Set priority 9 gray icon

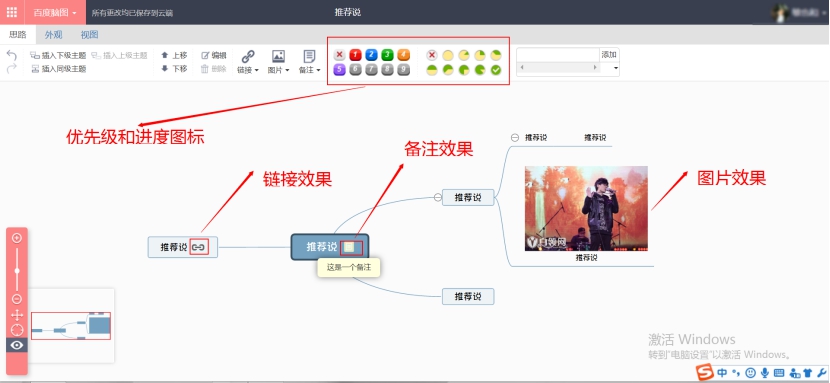[403, 70]
